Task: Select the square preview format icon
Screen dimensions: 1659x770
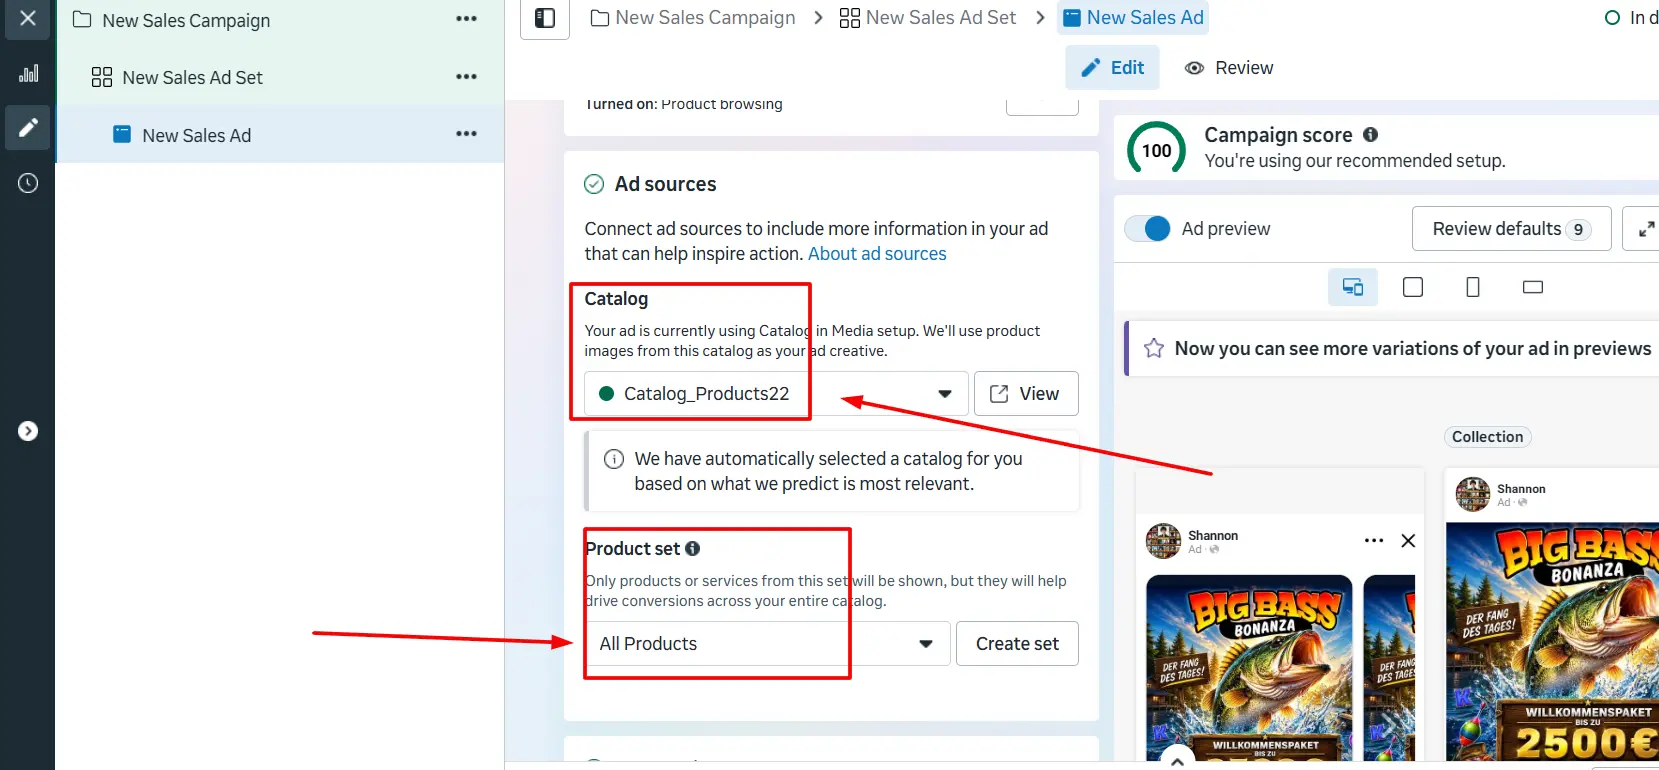Action: 1413,288
